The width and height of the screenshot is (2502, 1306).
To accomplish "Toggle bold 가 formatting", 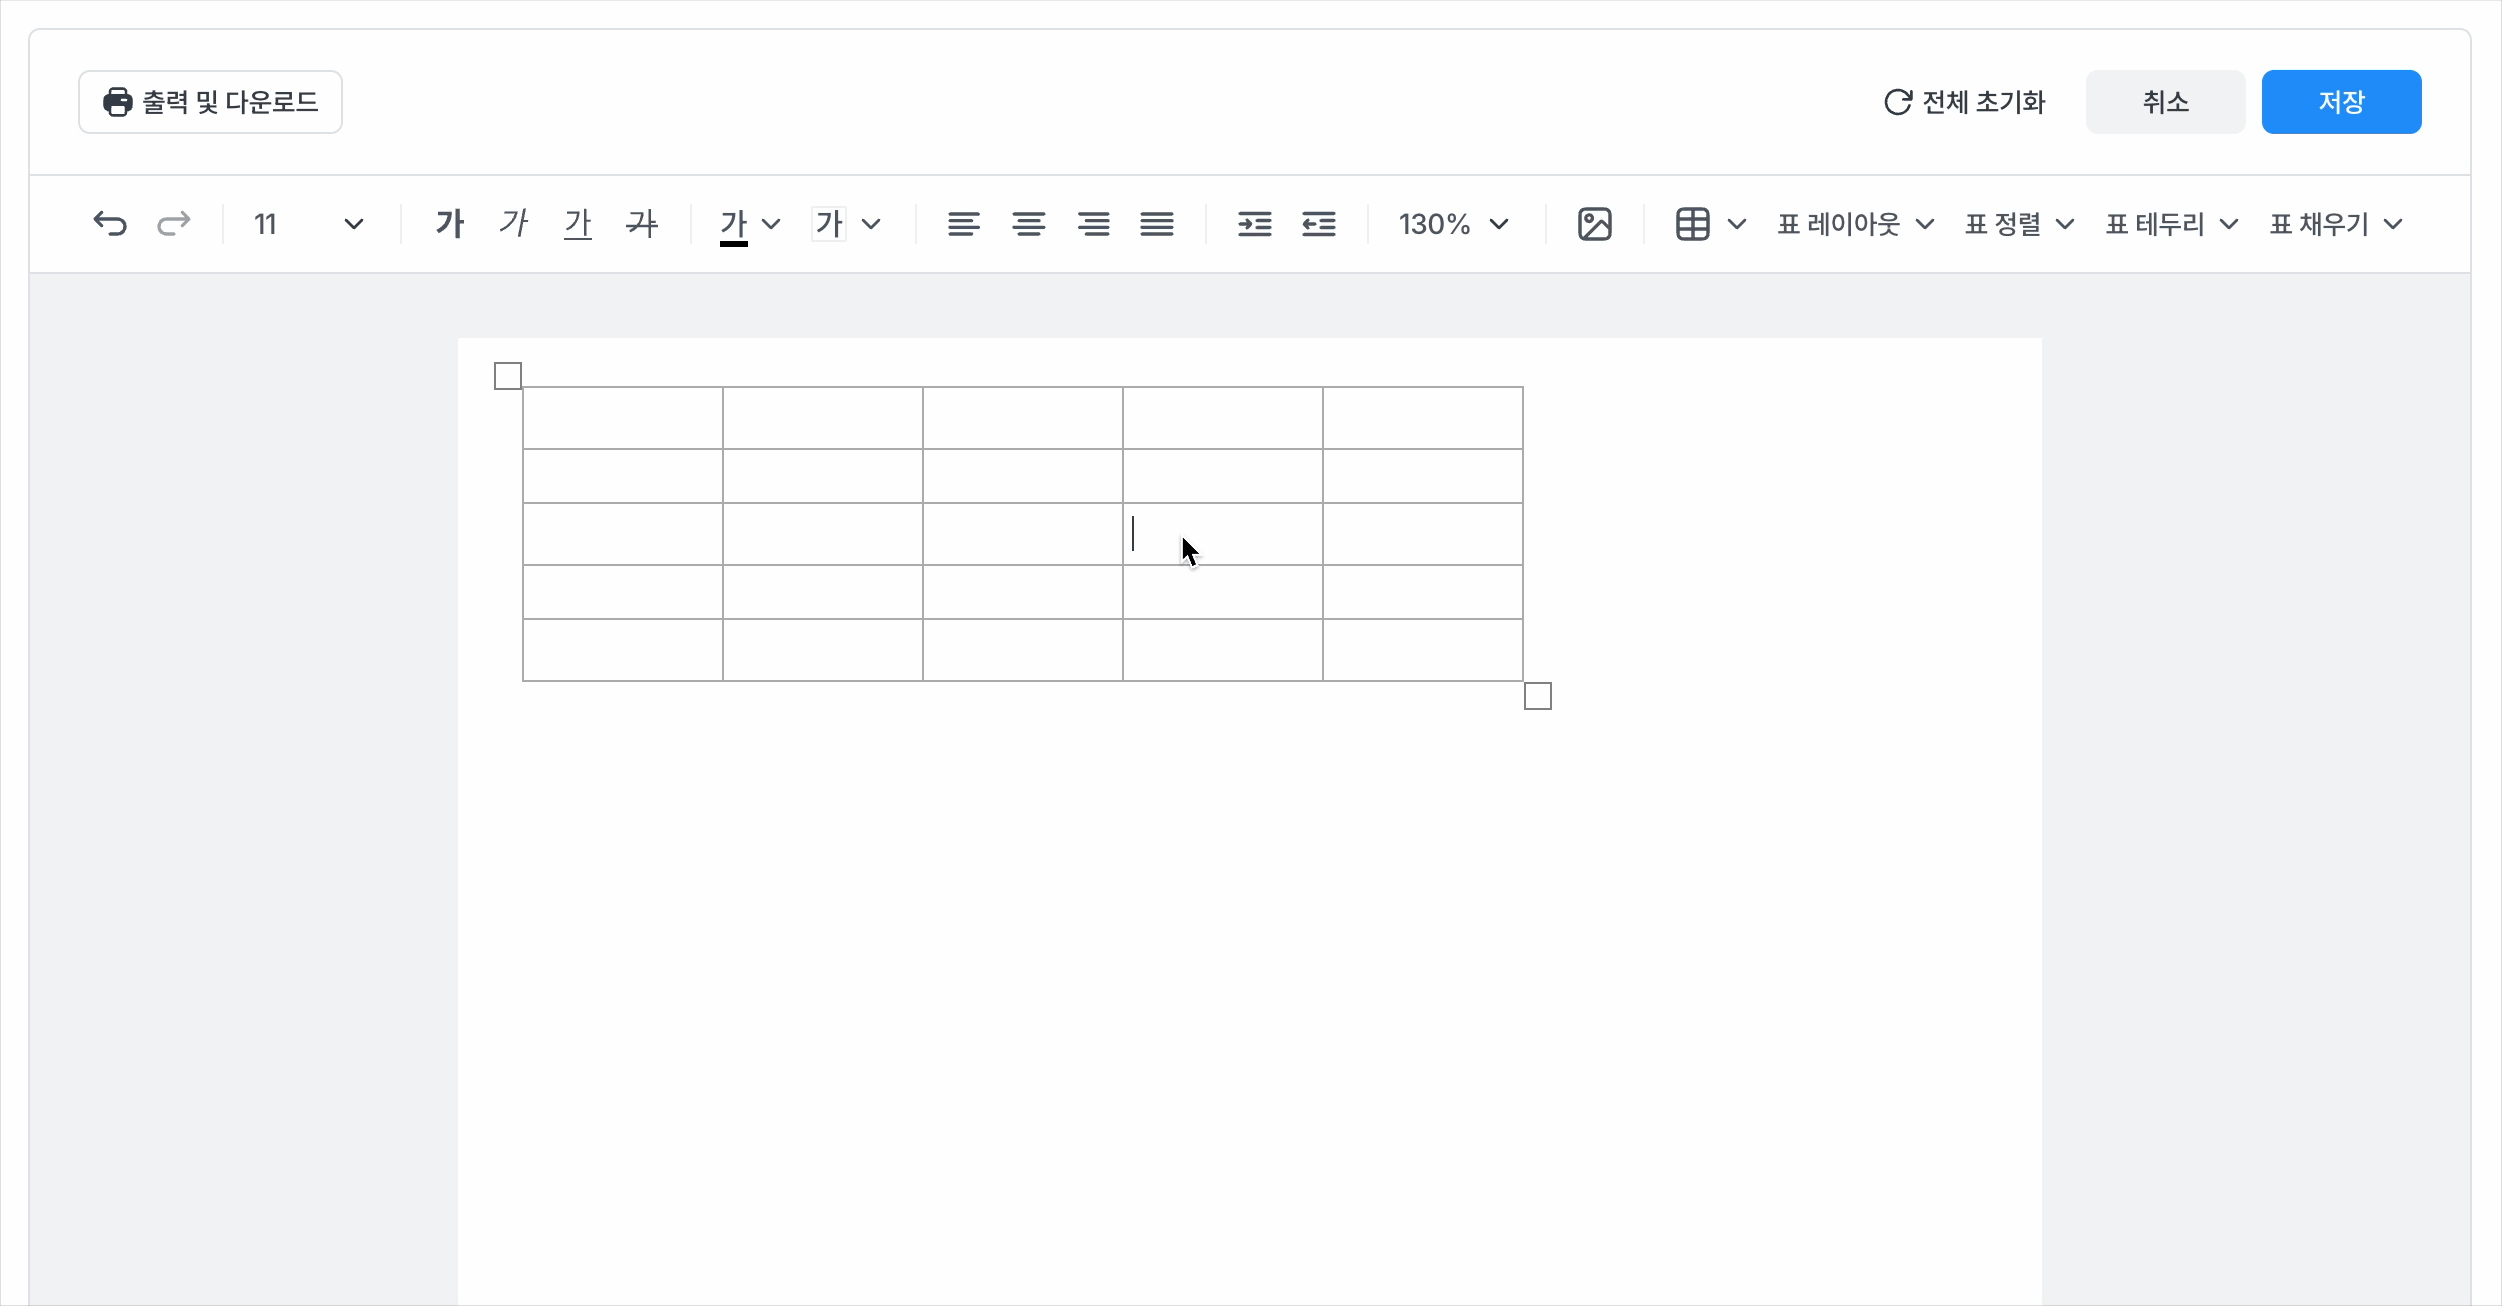I will [x=450, y=223].
